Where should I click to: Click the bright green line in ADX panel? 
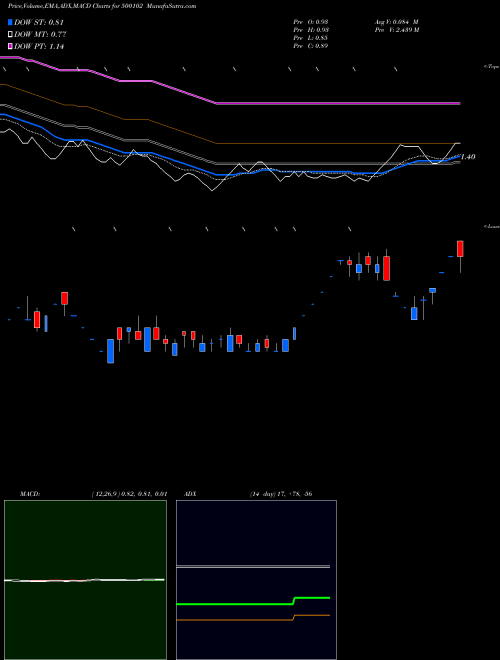point(253,601)
